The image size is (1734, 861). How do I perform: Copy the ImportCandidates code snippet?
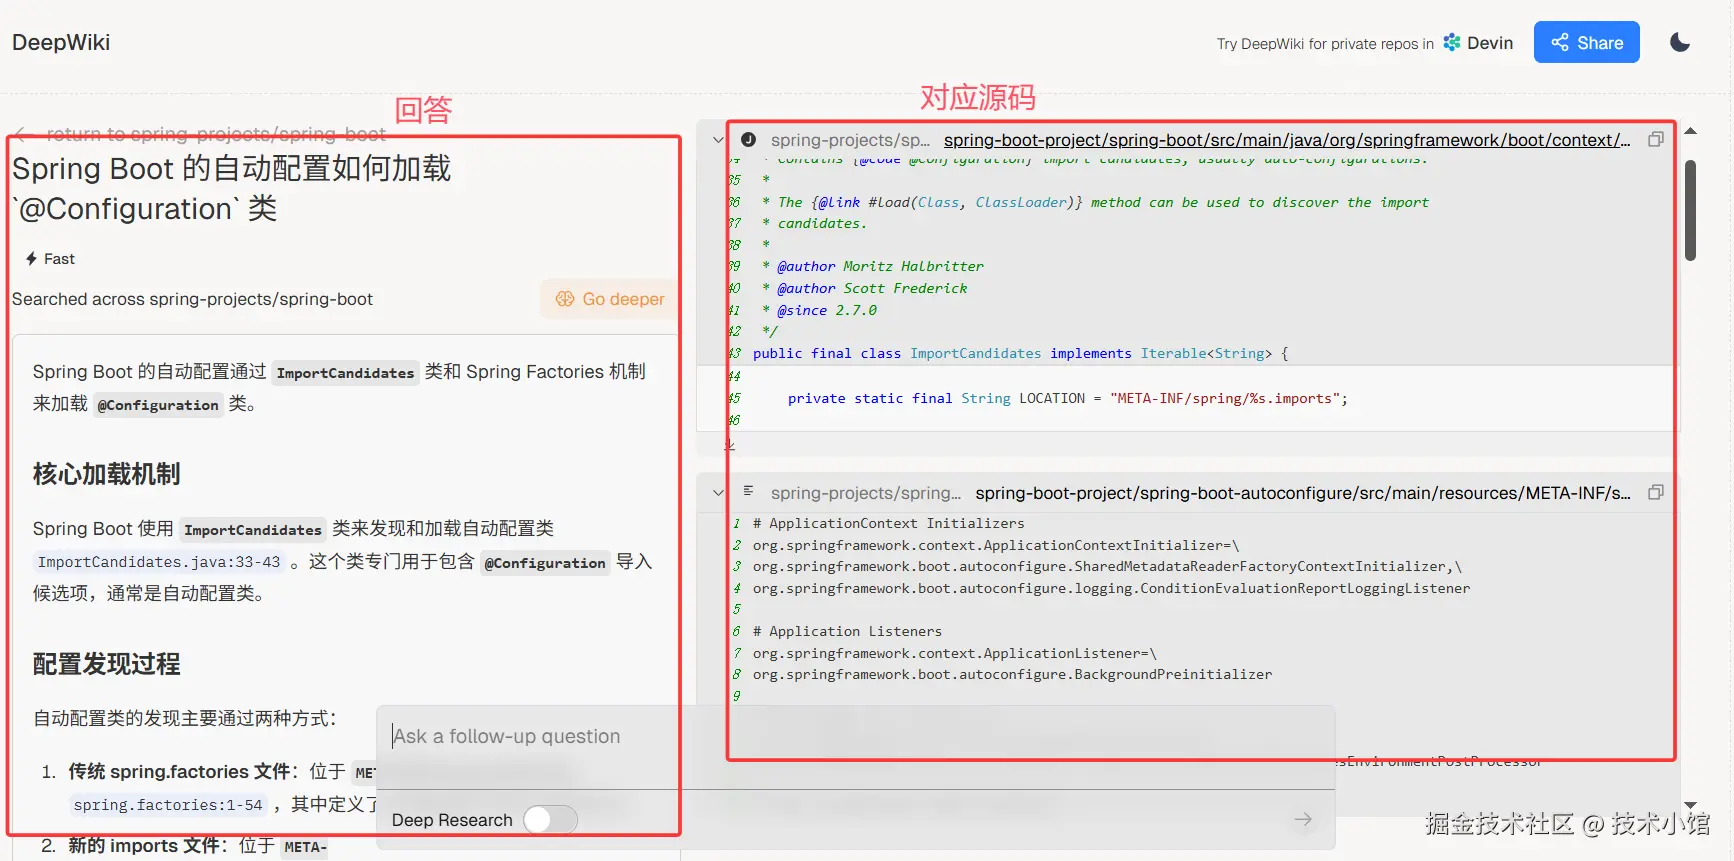(1656, 140)
